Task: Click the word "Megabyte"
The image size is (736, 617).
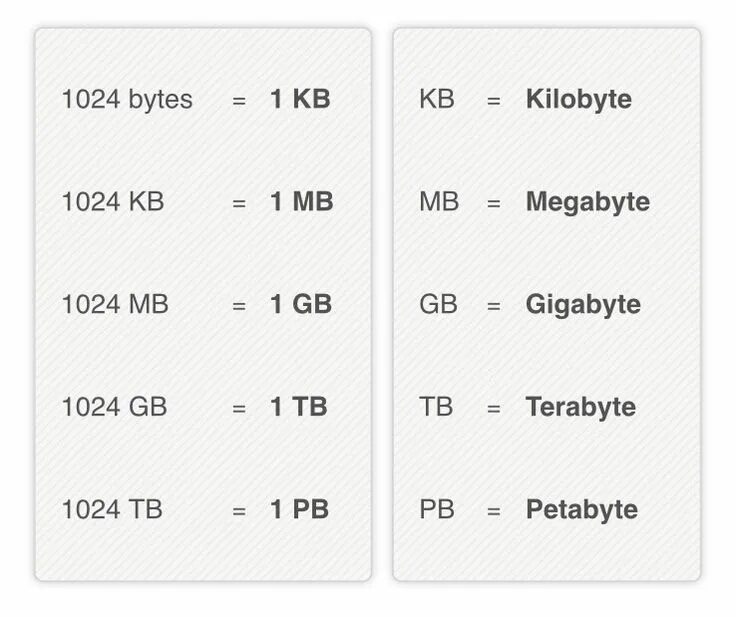Action: [x=587, y=202]
